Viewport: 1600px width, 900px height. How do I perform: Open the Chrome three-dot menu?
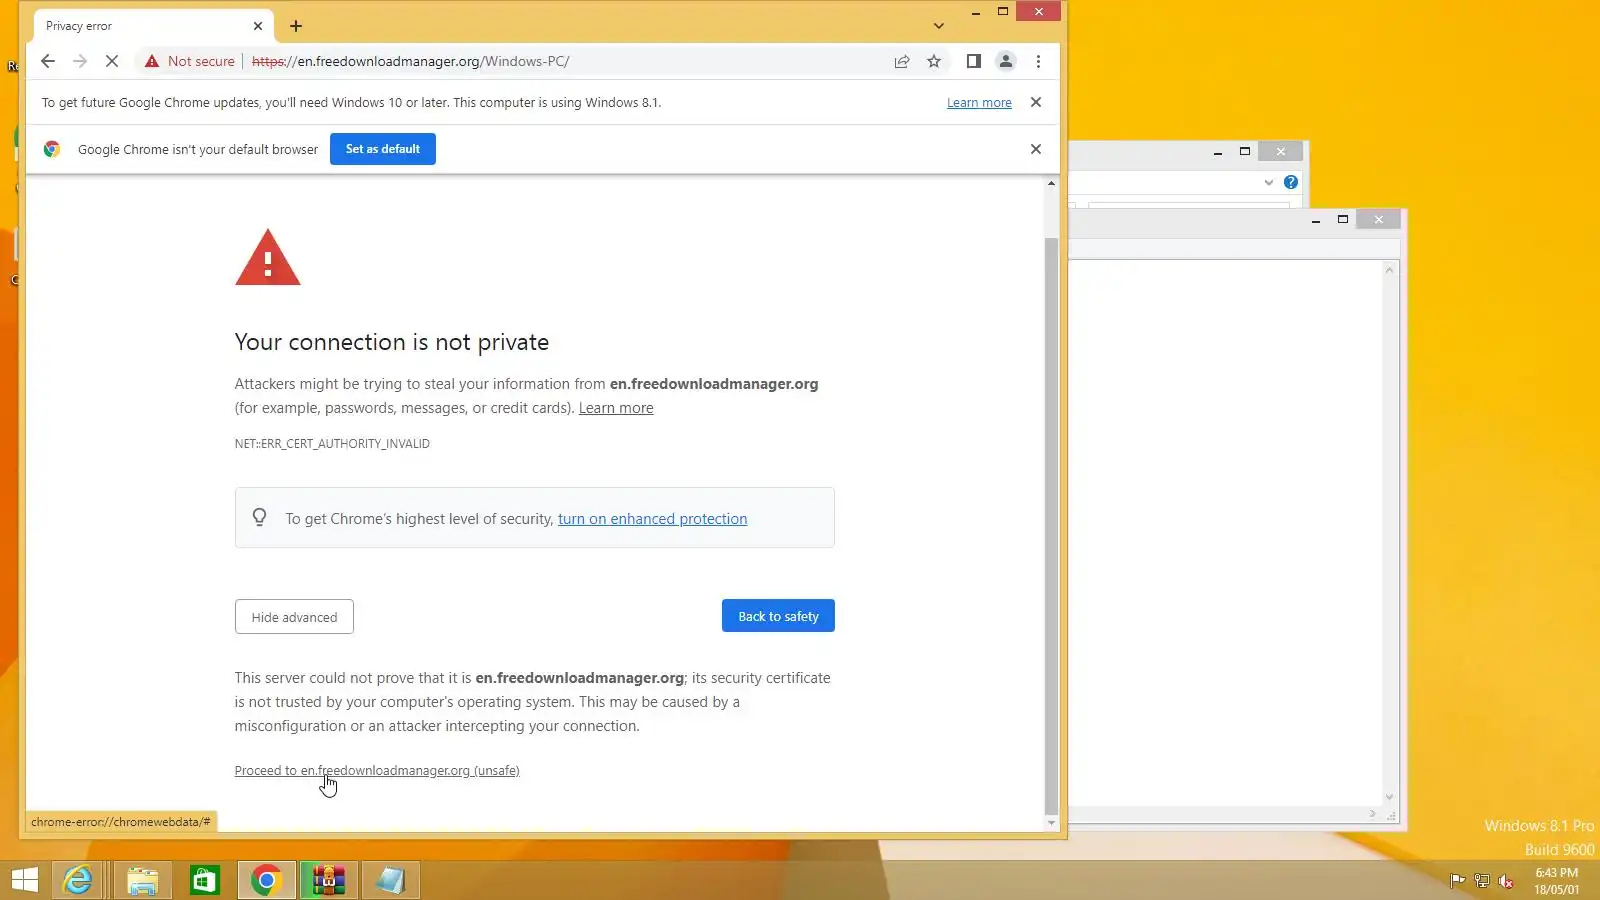click(x=1038, y=61)
